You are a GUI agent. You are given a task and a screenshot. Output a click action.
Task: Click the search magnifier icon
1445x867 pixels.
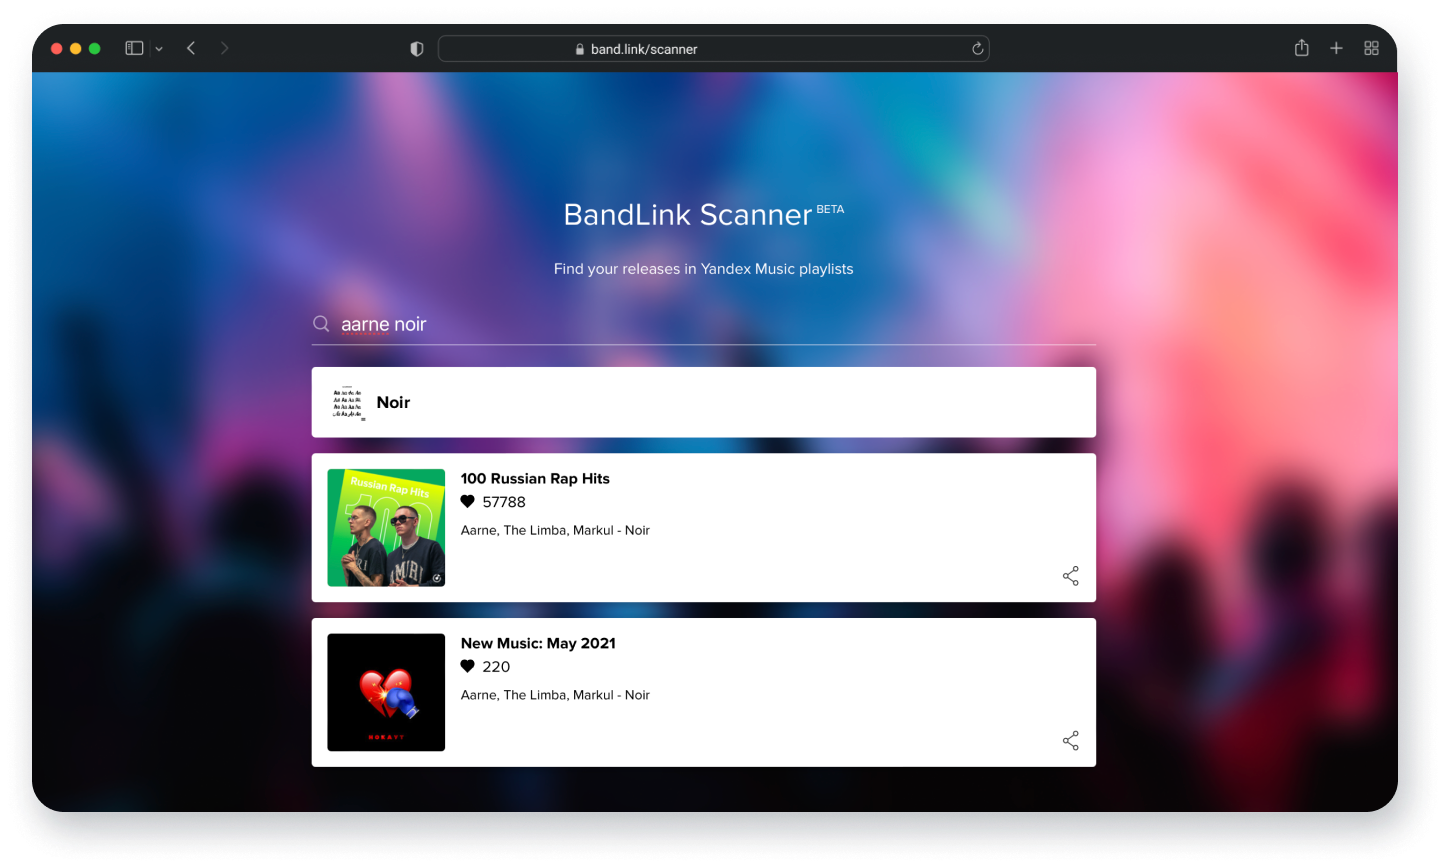click(321, 324)
